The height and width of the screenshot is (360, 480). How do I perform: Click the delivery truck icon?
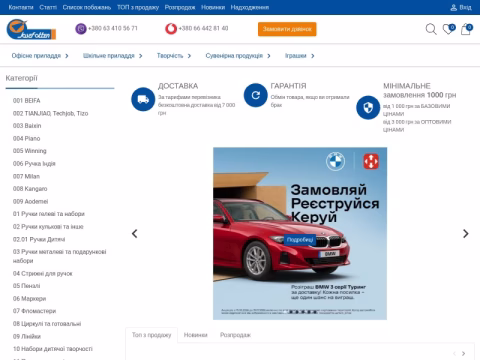point(143,99)
